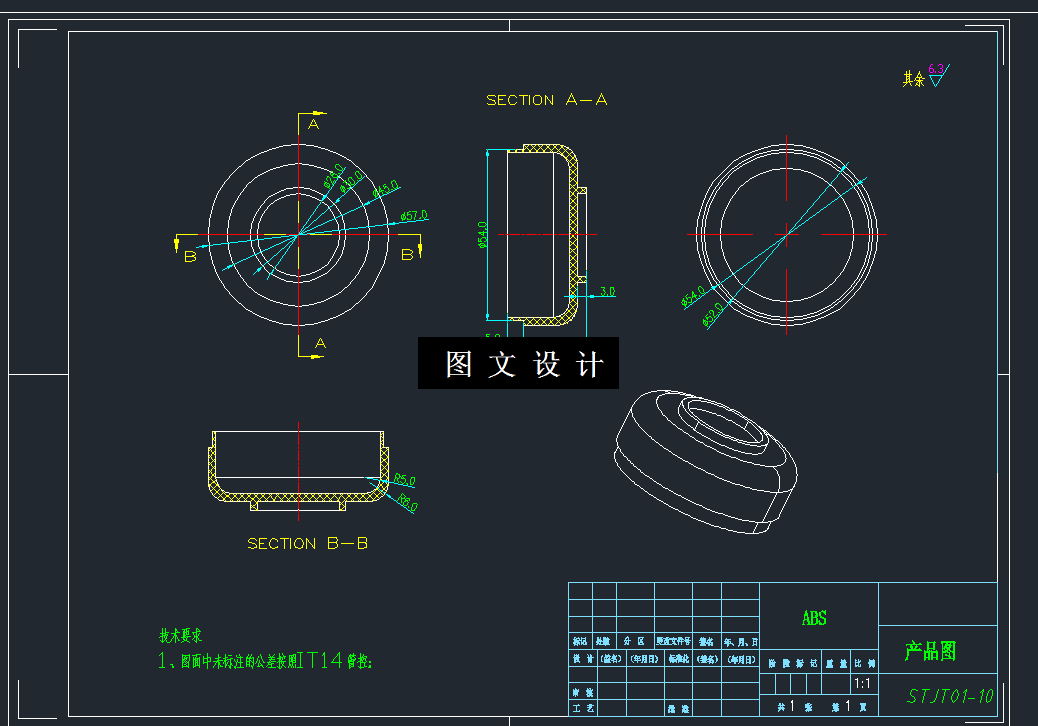Screen dimensions: 1038x726
Task: Click the ABS material label
Action: click(x=814, y=618)
